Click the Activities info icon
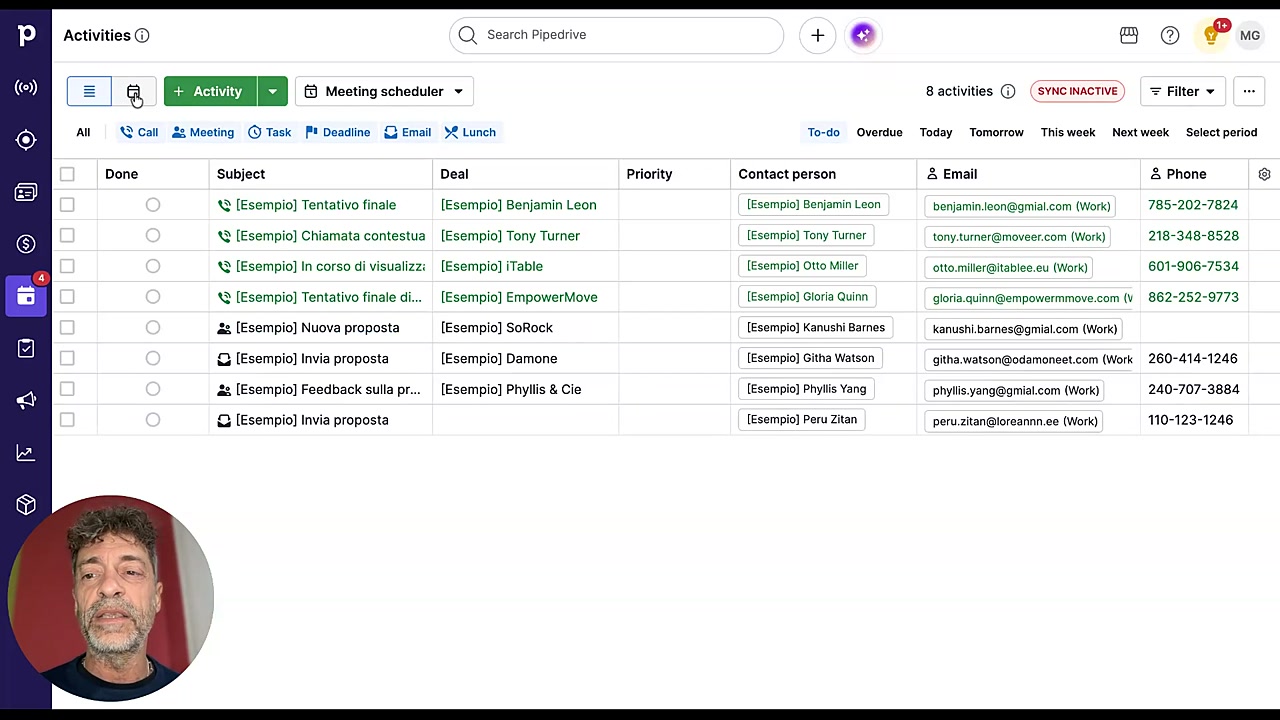Image resolution: width=1280 pixels, height=720 pixels. pyautogui.click(x=142, y=36)
